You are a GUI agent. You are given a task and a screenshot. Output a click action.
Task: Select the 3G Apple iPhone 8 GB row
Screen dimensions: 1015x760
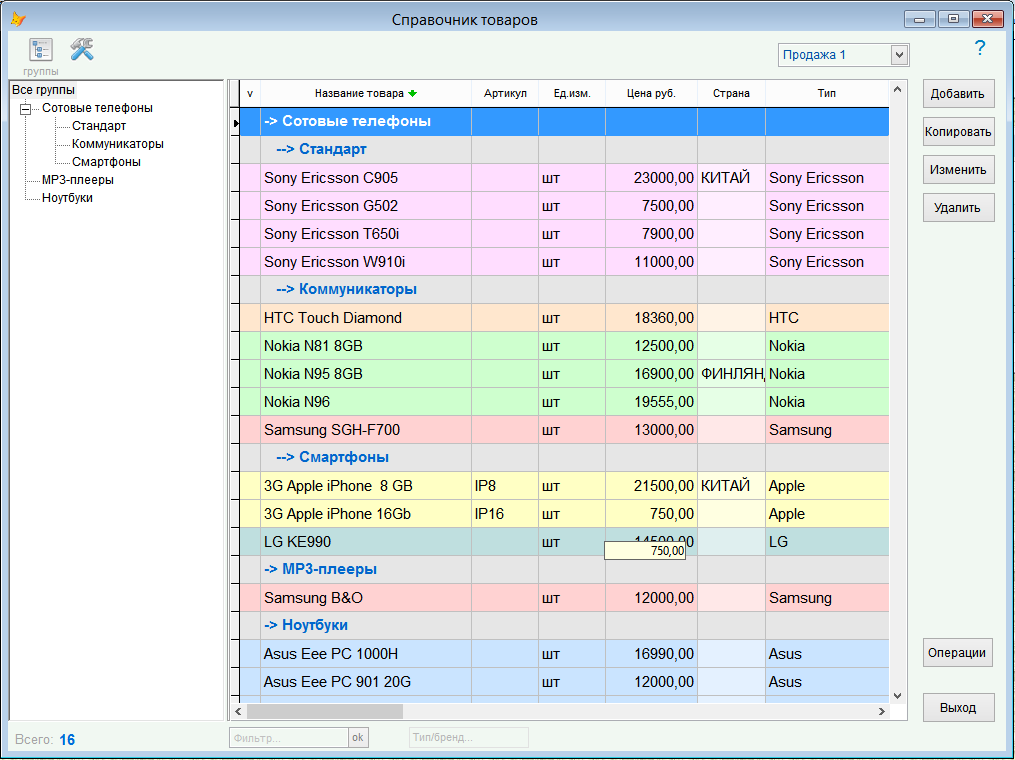click(x=564, y=486)
